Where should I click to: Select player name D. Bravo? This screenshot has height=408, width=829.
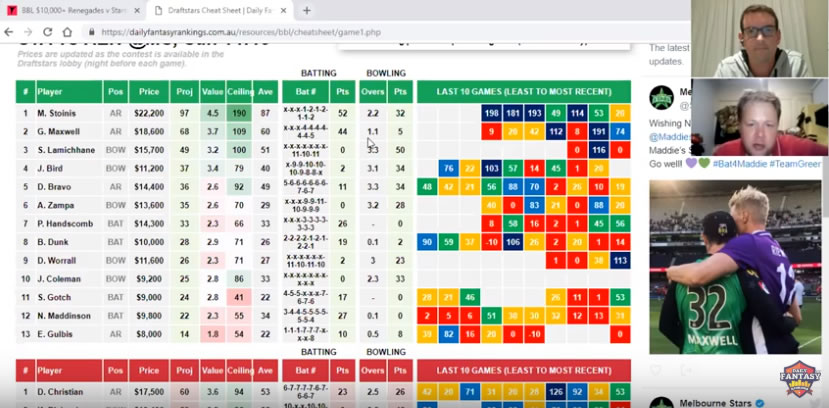click(x=54, y=187)
